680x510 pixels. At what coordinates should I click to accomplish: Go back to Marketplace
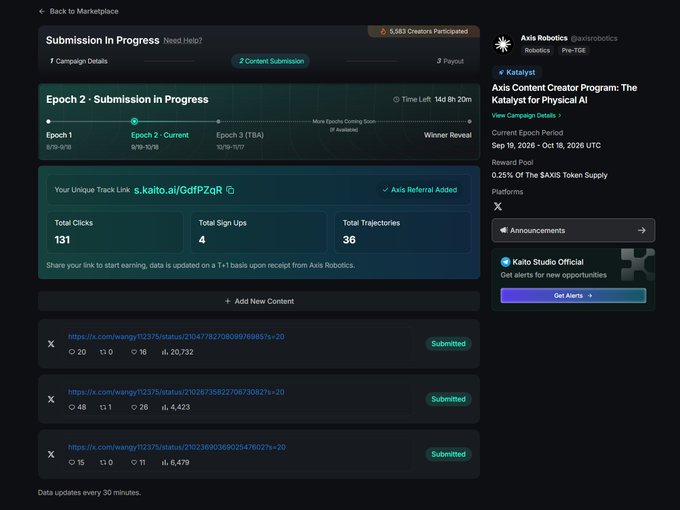[x=78, y=11]
